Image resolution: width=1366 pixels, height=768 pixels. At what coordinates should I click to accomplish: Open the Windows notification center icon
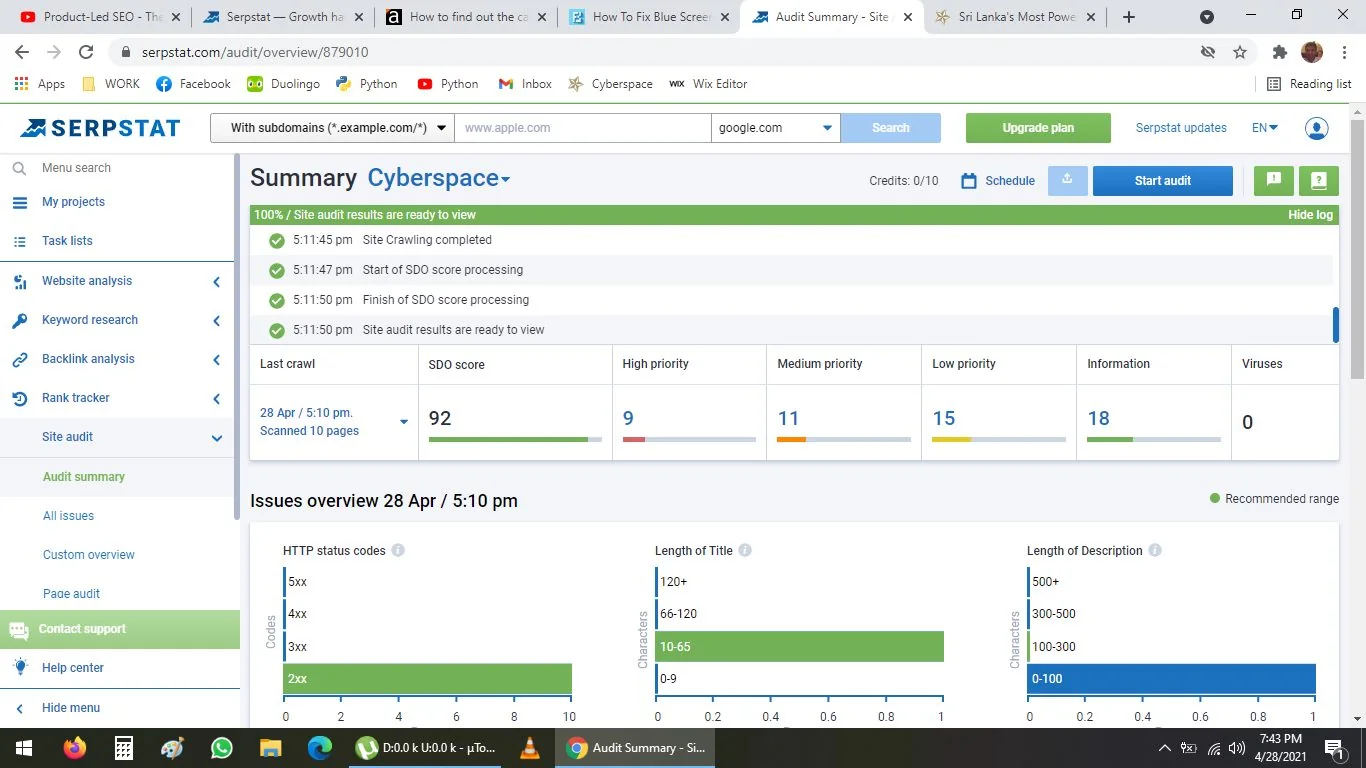[x=1334, y=748]
